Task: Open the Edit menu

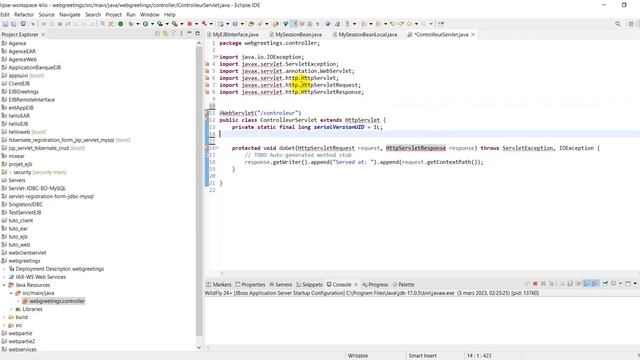Action: (4, 14)
